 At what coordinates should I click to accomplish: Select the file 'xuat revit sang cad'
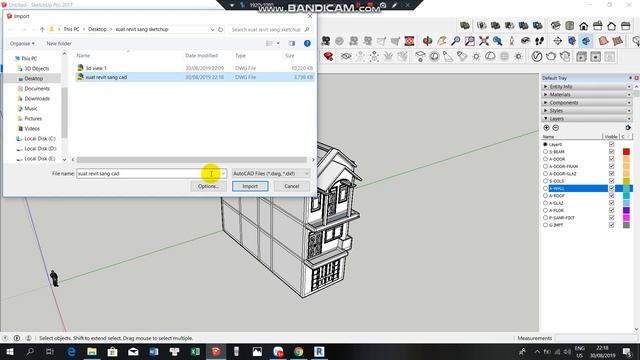pos(194,77)
